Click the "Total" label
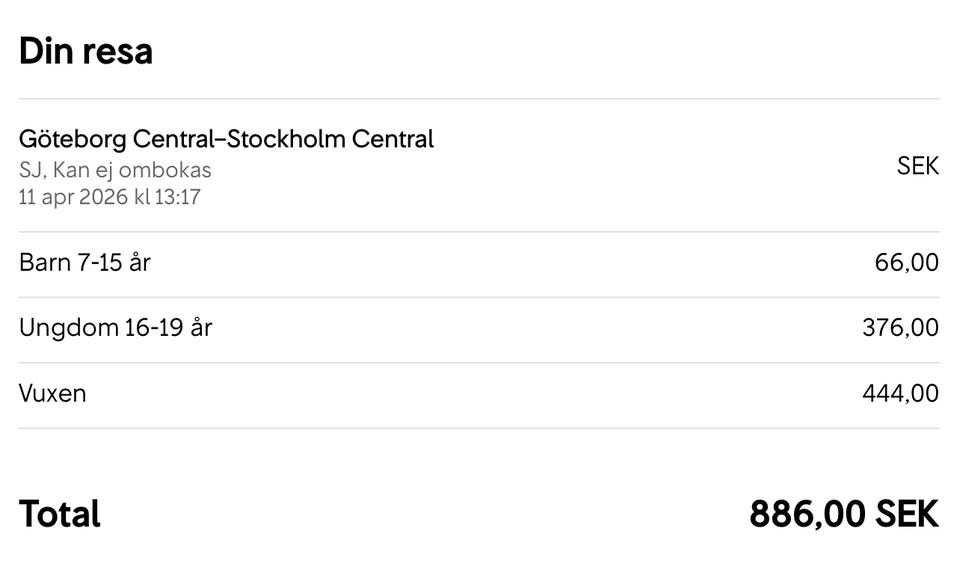Screen dimensions: 960x567 click(x=60, y=515)
